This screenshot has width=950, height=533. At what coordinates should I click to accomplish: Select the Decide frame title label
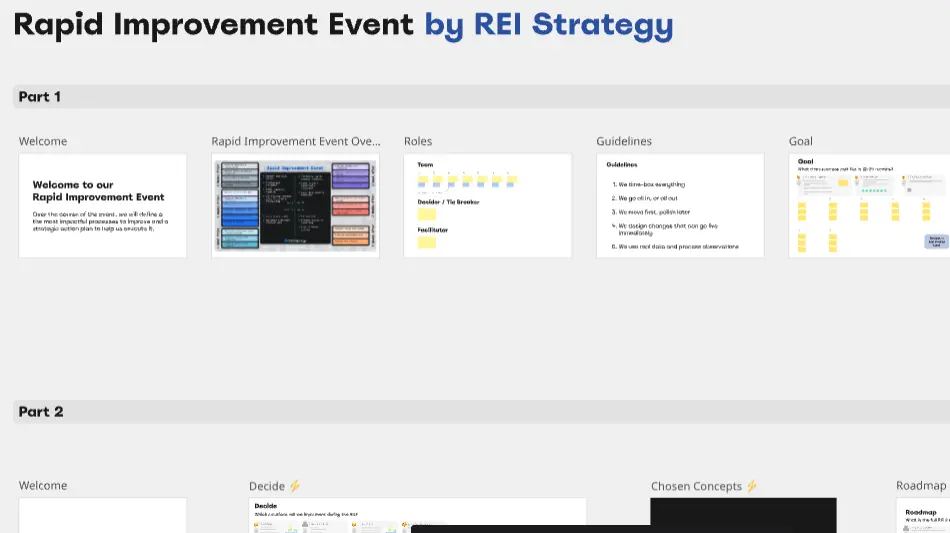[267, 486]
